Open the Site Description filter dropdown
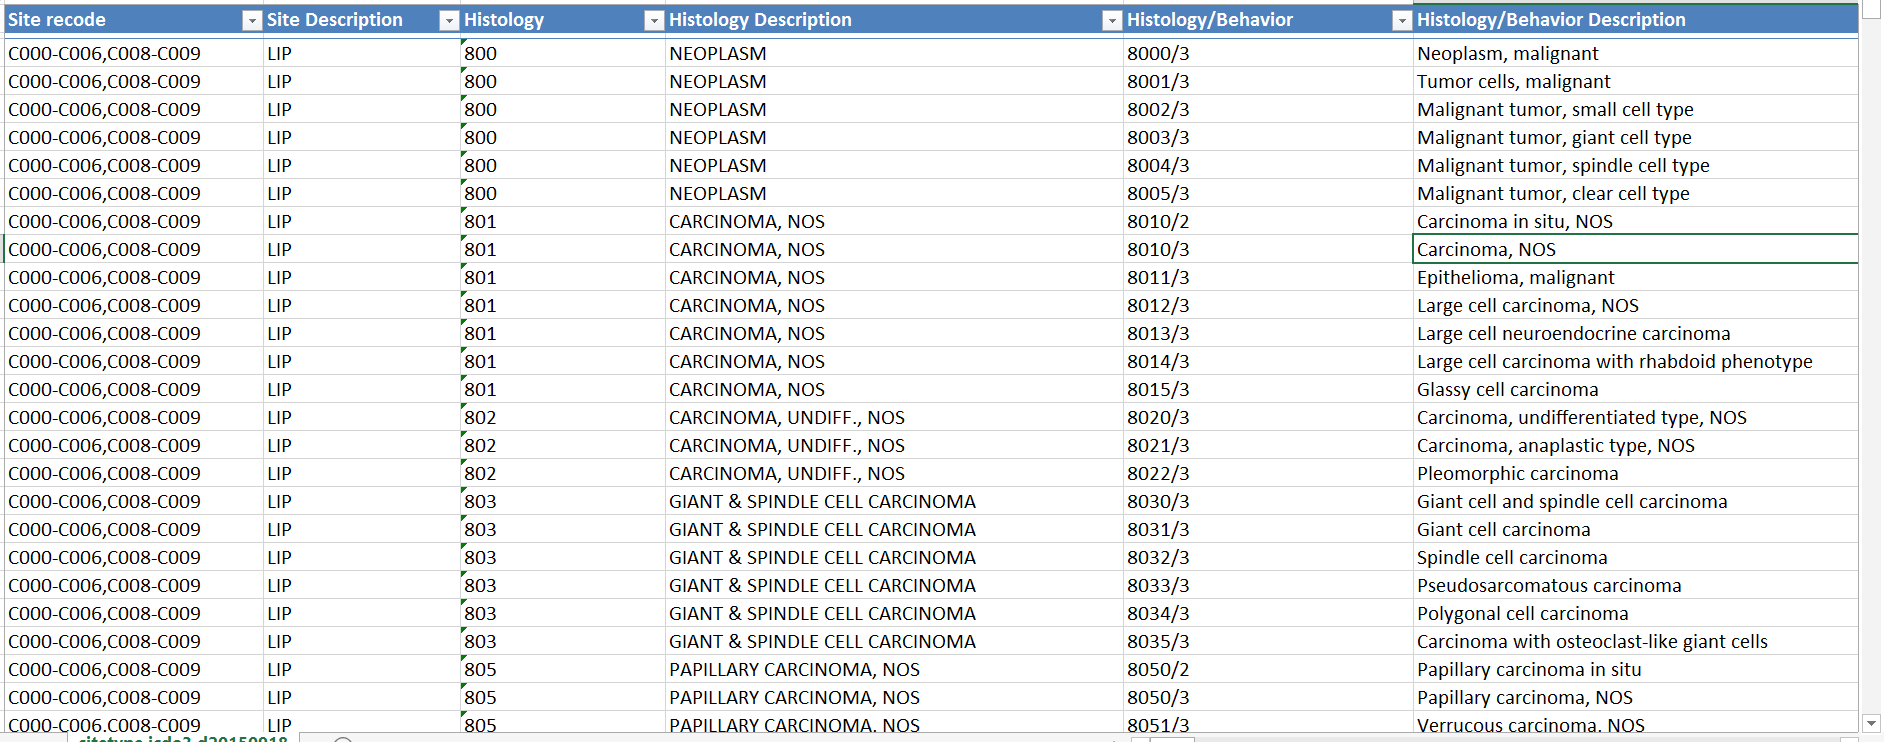The width and height of the screenshot is (1884, 742). point(449,20)
